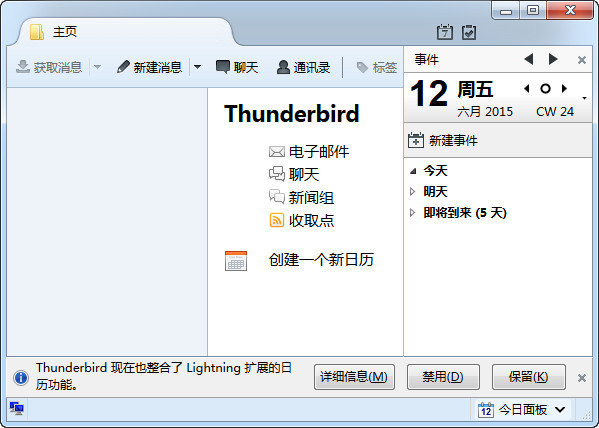The height and width of the screenshot is (428, 599).
Task: Click the New Message (新建消息) pencil icon
Action: pyautogui.click(x=123, y=67)
